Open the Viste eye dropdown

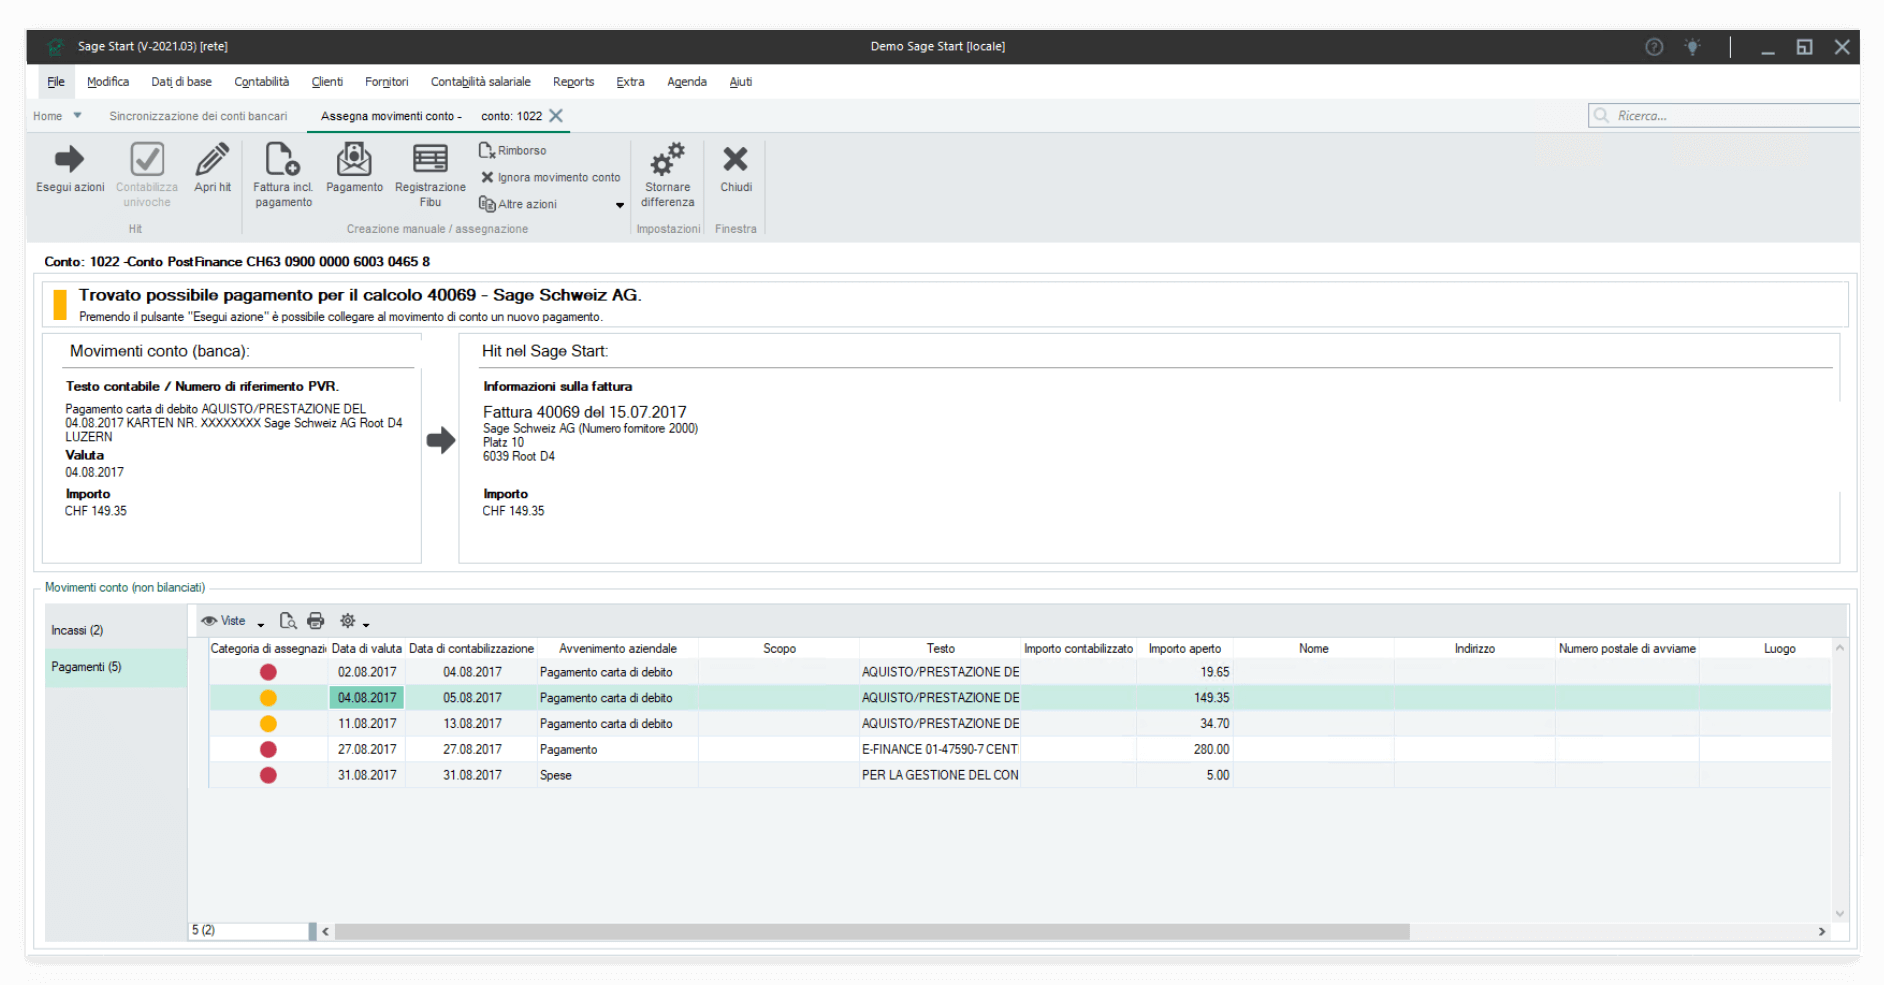click(232, 621)
